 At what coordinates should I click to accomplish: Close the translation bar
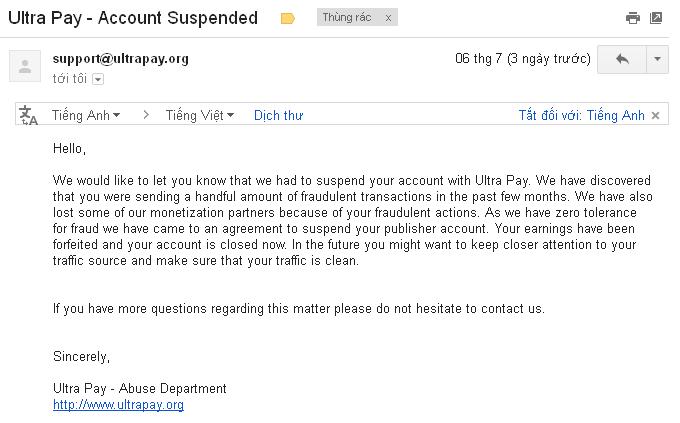(x=656, y=115)
